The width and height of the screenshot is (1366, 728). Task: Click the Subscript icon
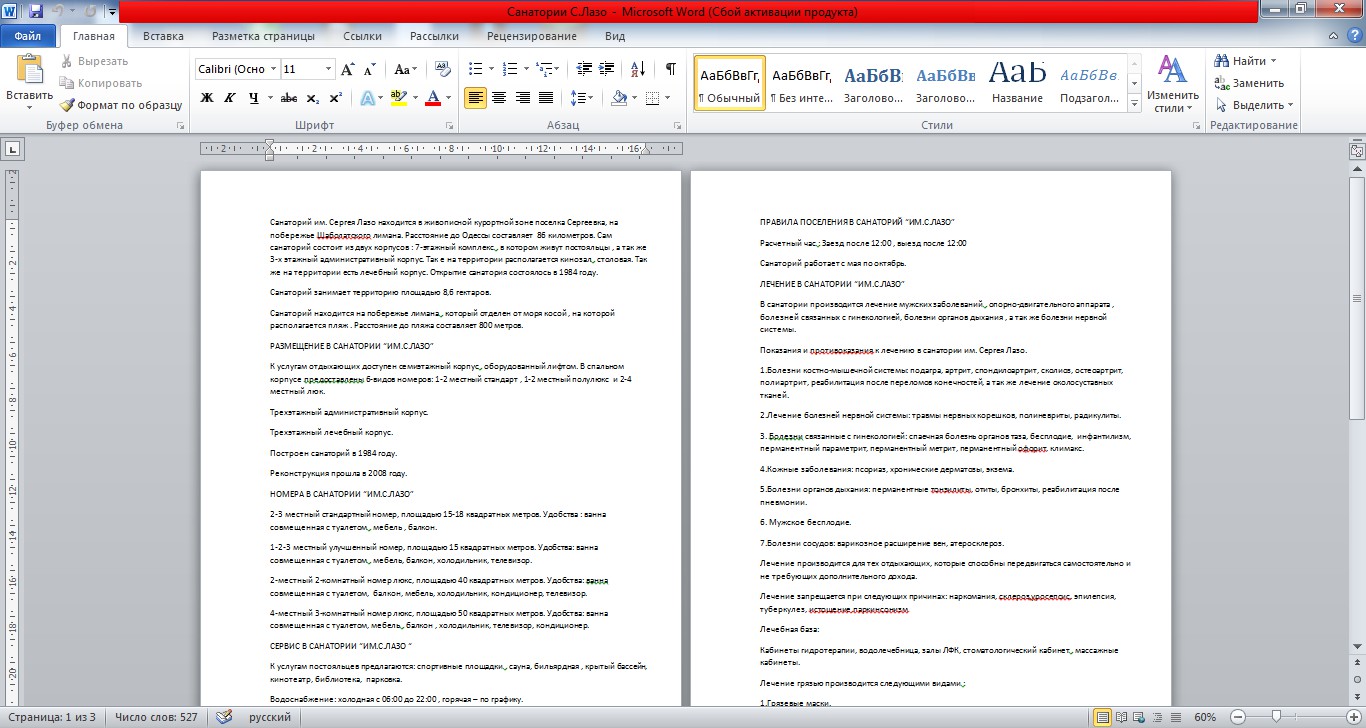tap(313, 98)
